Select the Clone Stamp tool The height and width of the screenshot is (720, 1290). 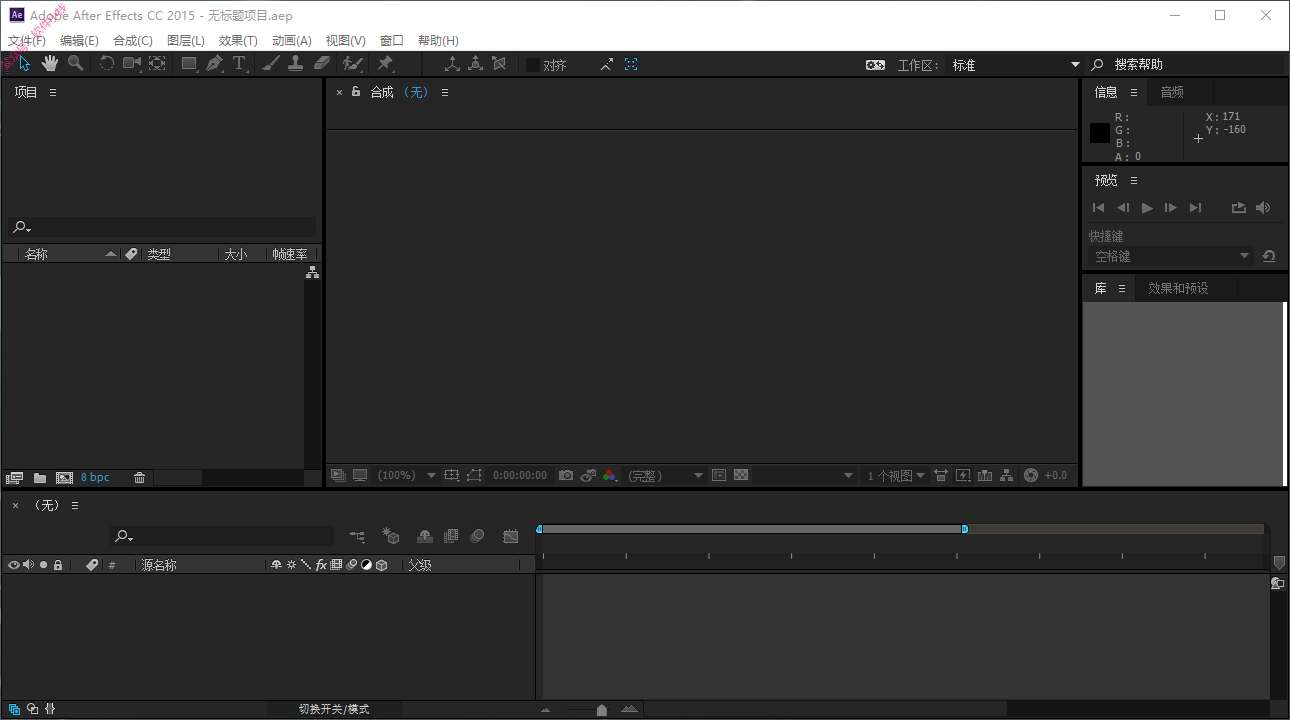tap(296, 64)
